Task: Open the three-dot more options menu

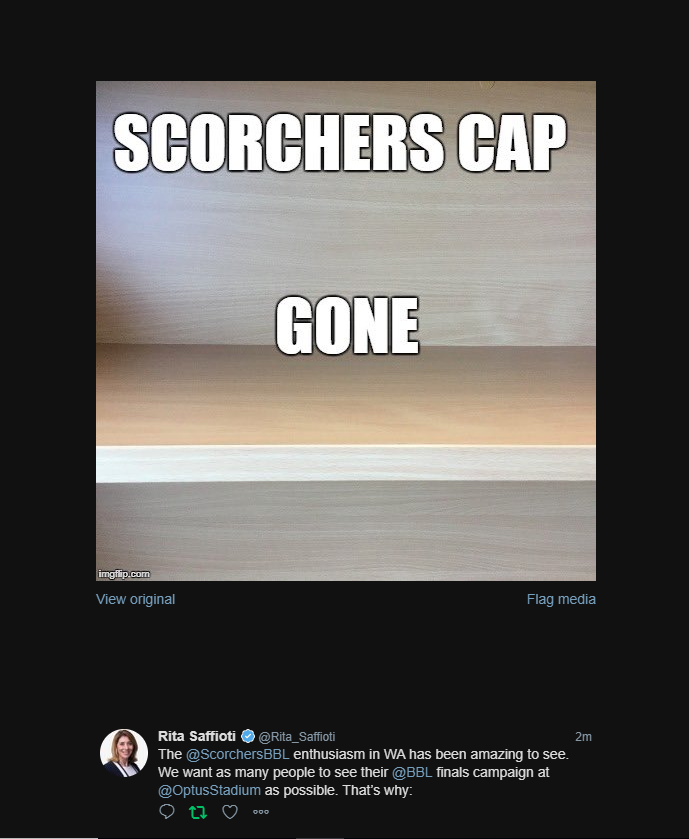Action: pyautogui.click(x=261, y=812)
